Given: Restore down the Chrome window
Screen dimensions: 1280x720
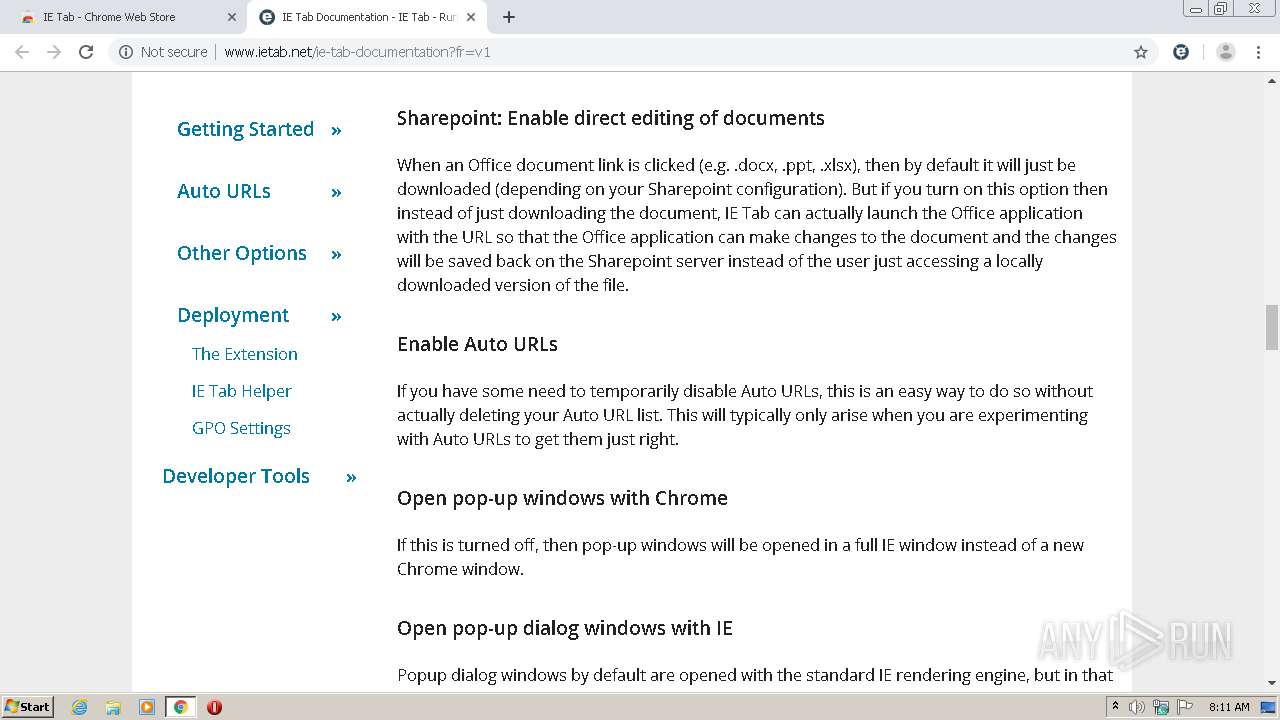Looking at the screenshot, I should point(1221,9).
